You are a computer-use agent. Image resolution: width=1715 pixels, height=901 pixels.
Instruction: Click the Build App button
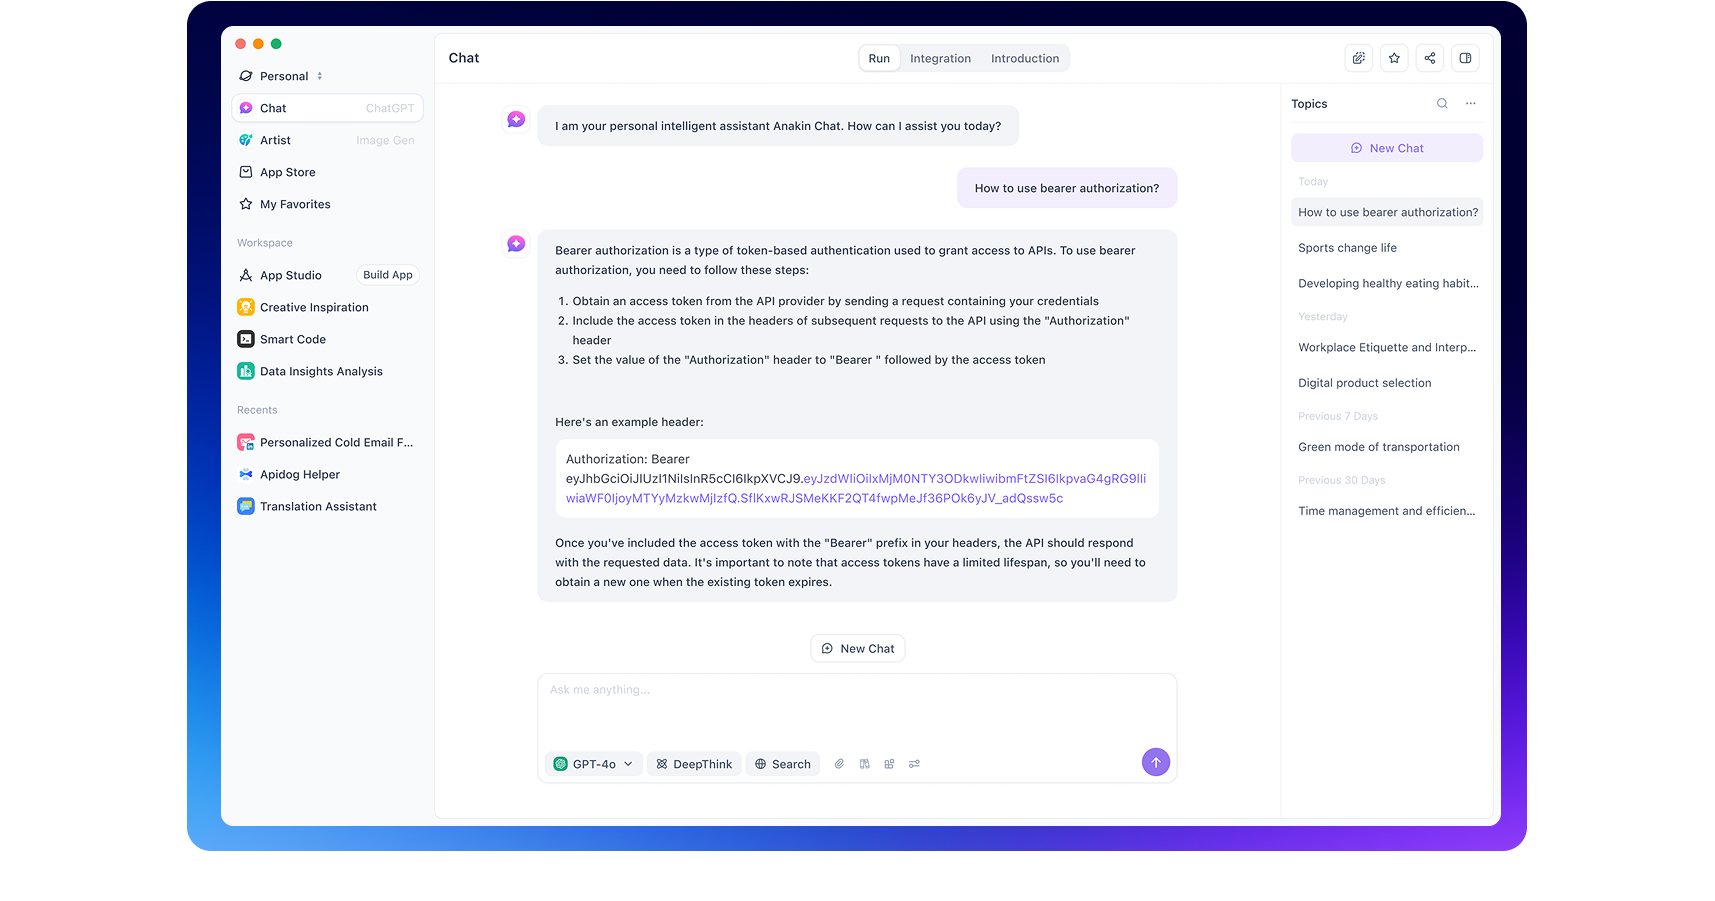tap(387, 275)
